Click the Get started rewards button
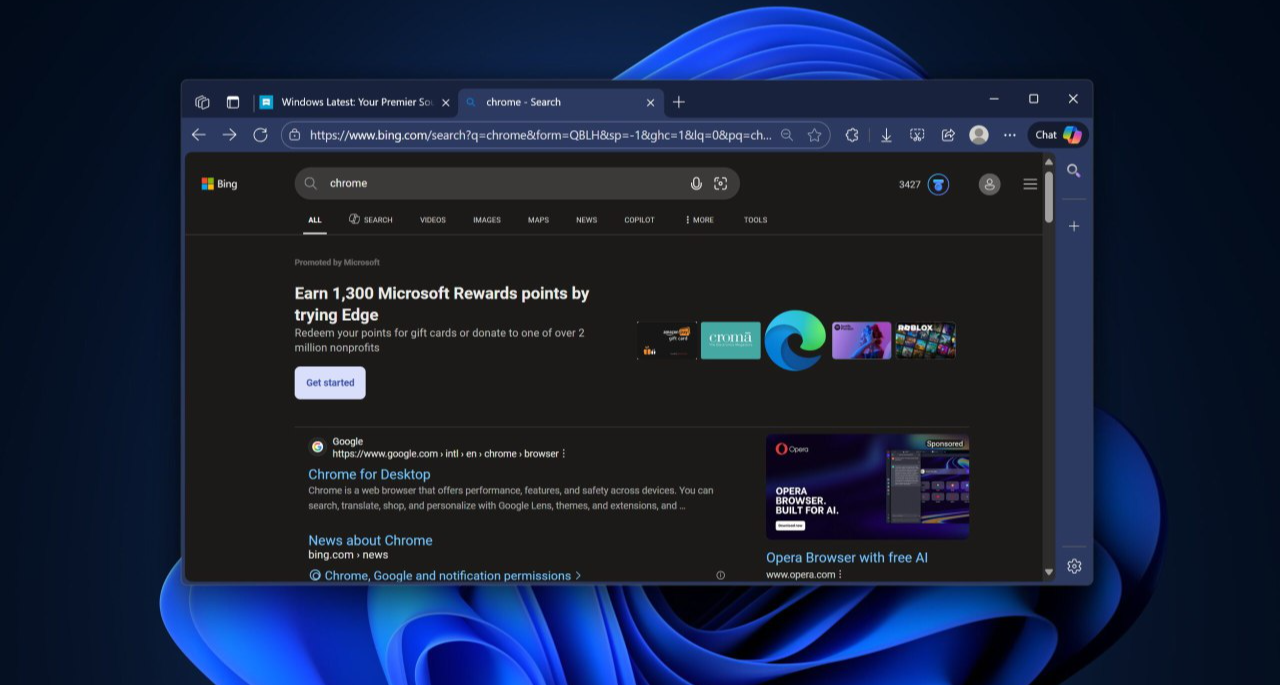The height and width of the screenshot is (685, 1280). (x=330, y=382)
